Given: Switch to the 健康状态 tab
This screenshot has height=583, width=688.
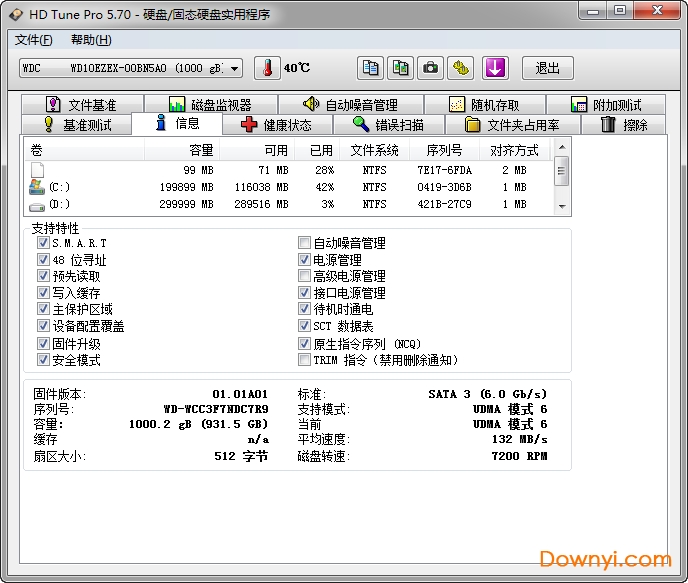Looking at the screenshot, I should click(x=276, y=125).
